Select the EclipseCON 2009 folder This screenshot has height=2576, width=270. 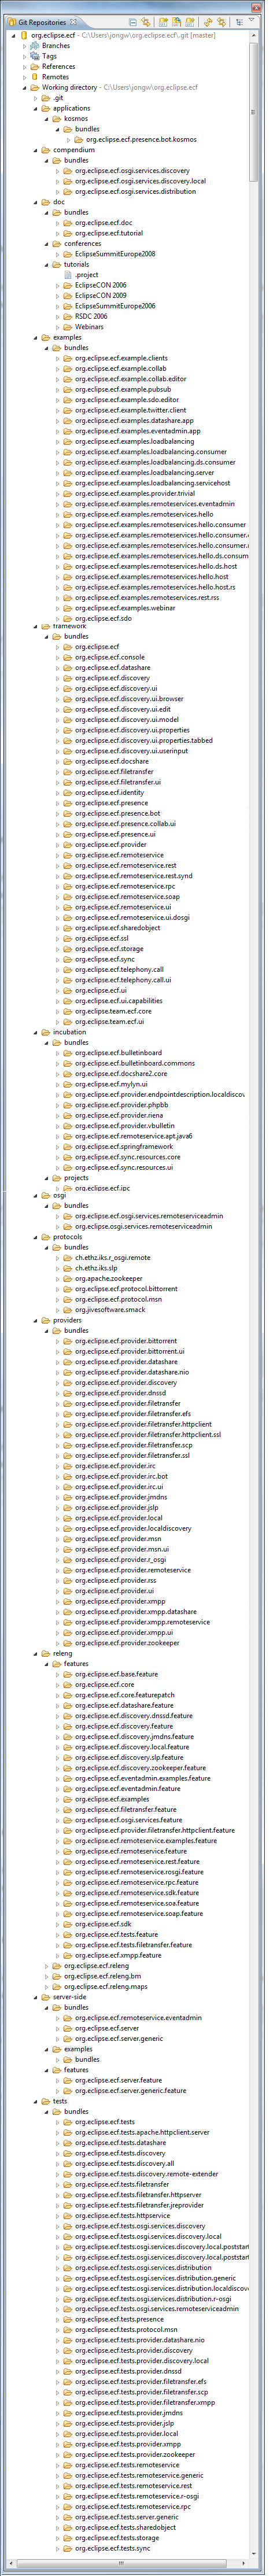(100, 295)
